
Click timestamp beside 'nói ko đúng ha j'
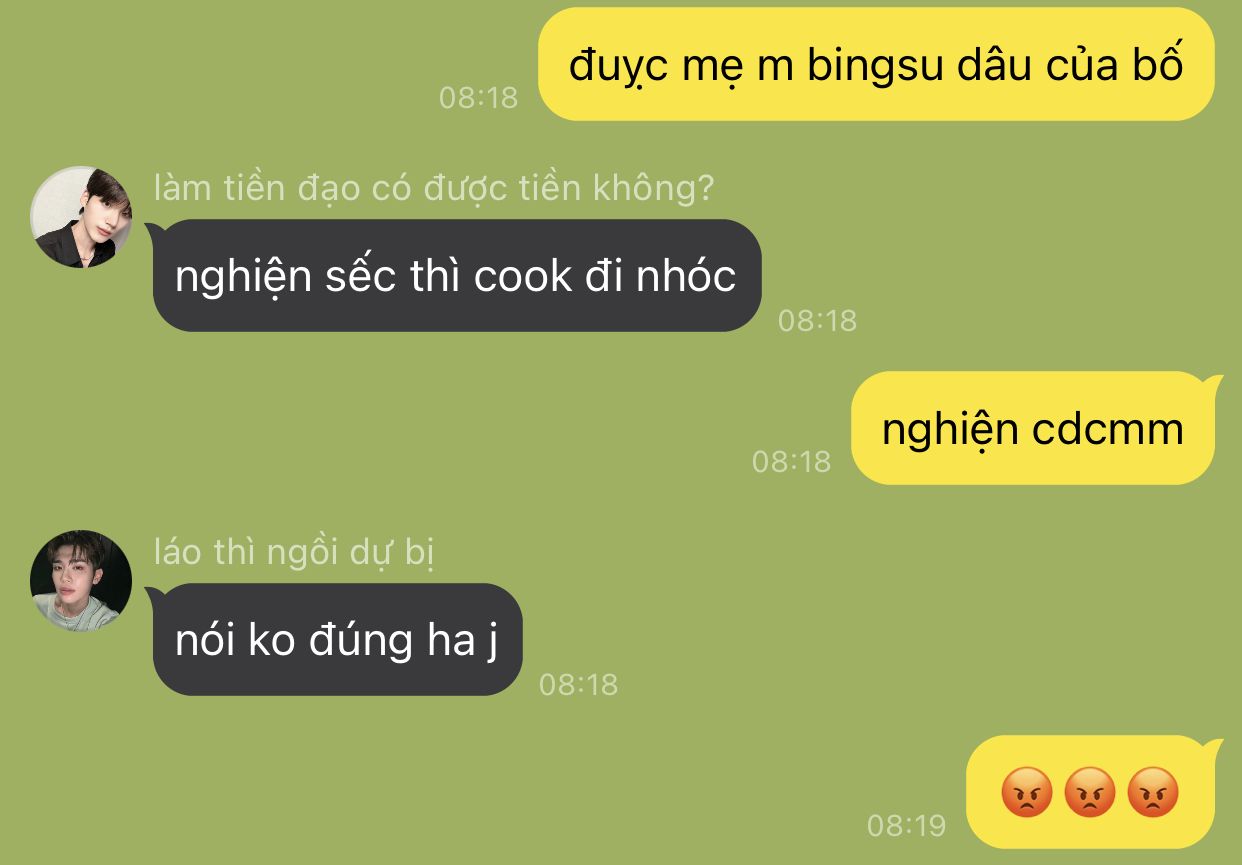tap(579, 684)
